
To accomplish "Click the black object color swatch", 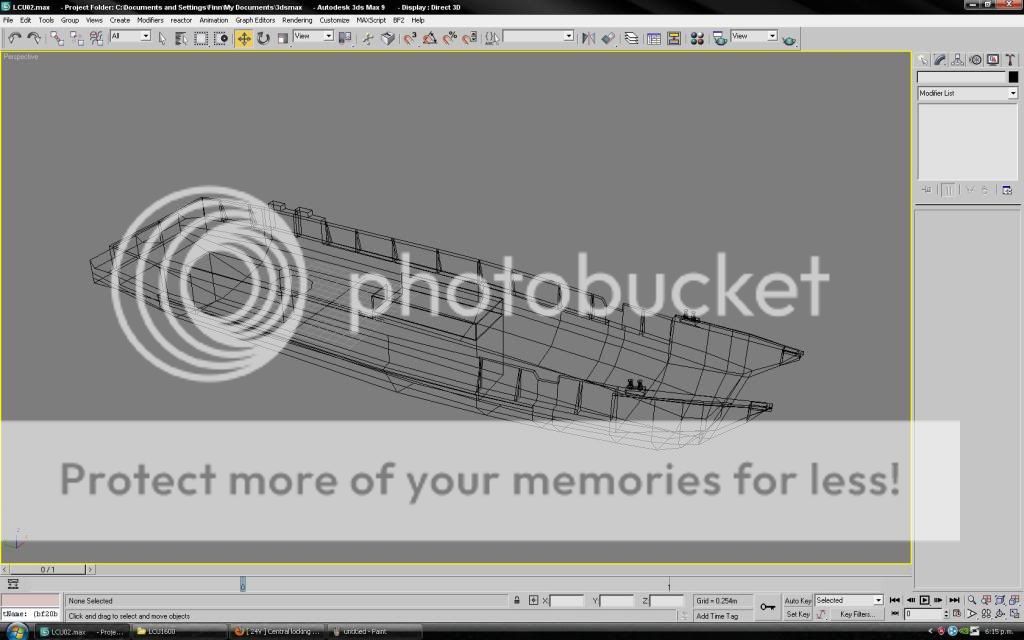I will point(1013,77).
